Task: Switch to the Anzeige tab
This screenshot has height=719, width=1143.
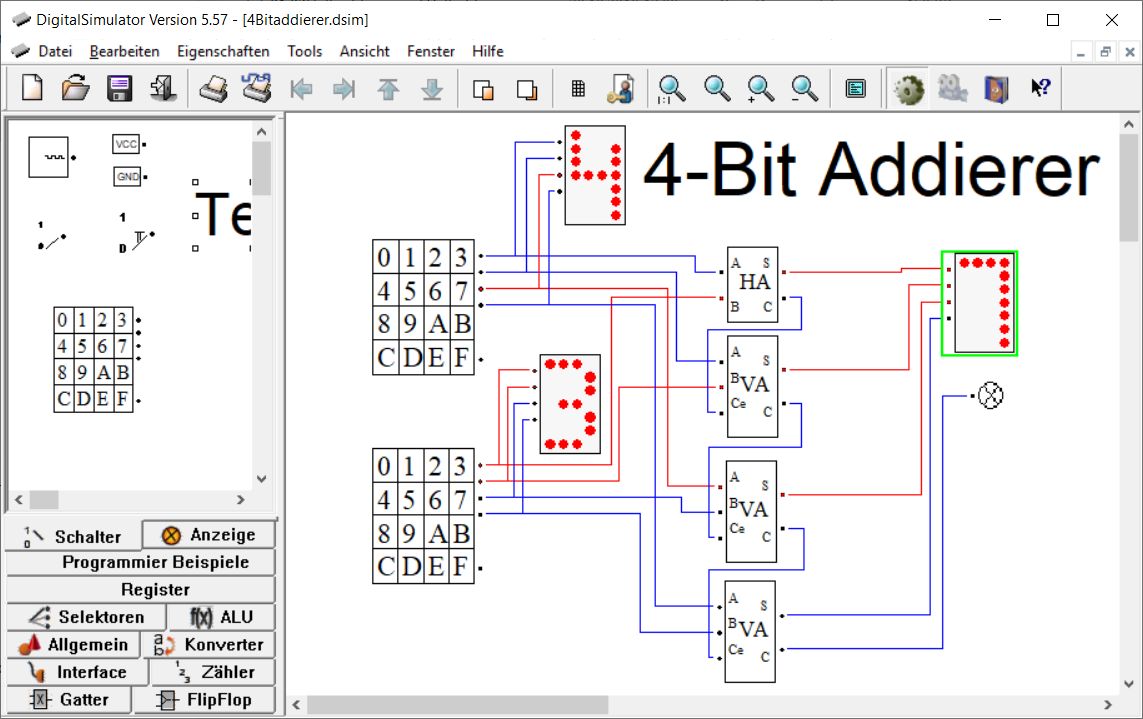Action: click(209, 535)
